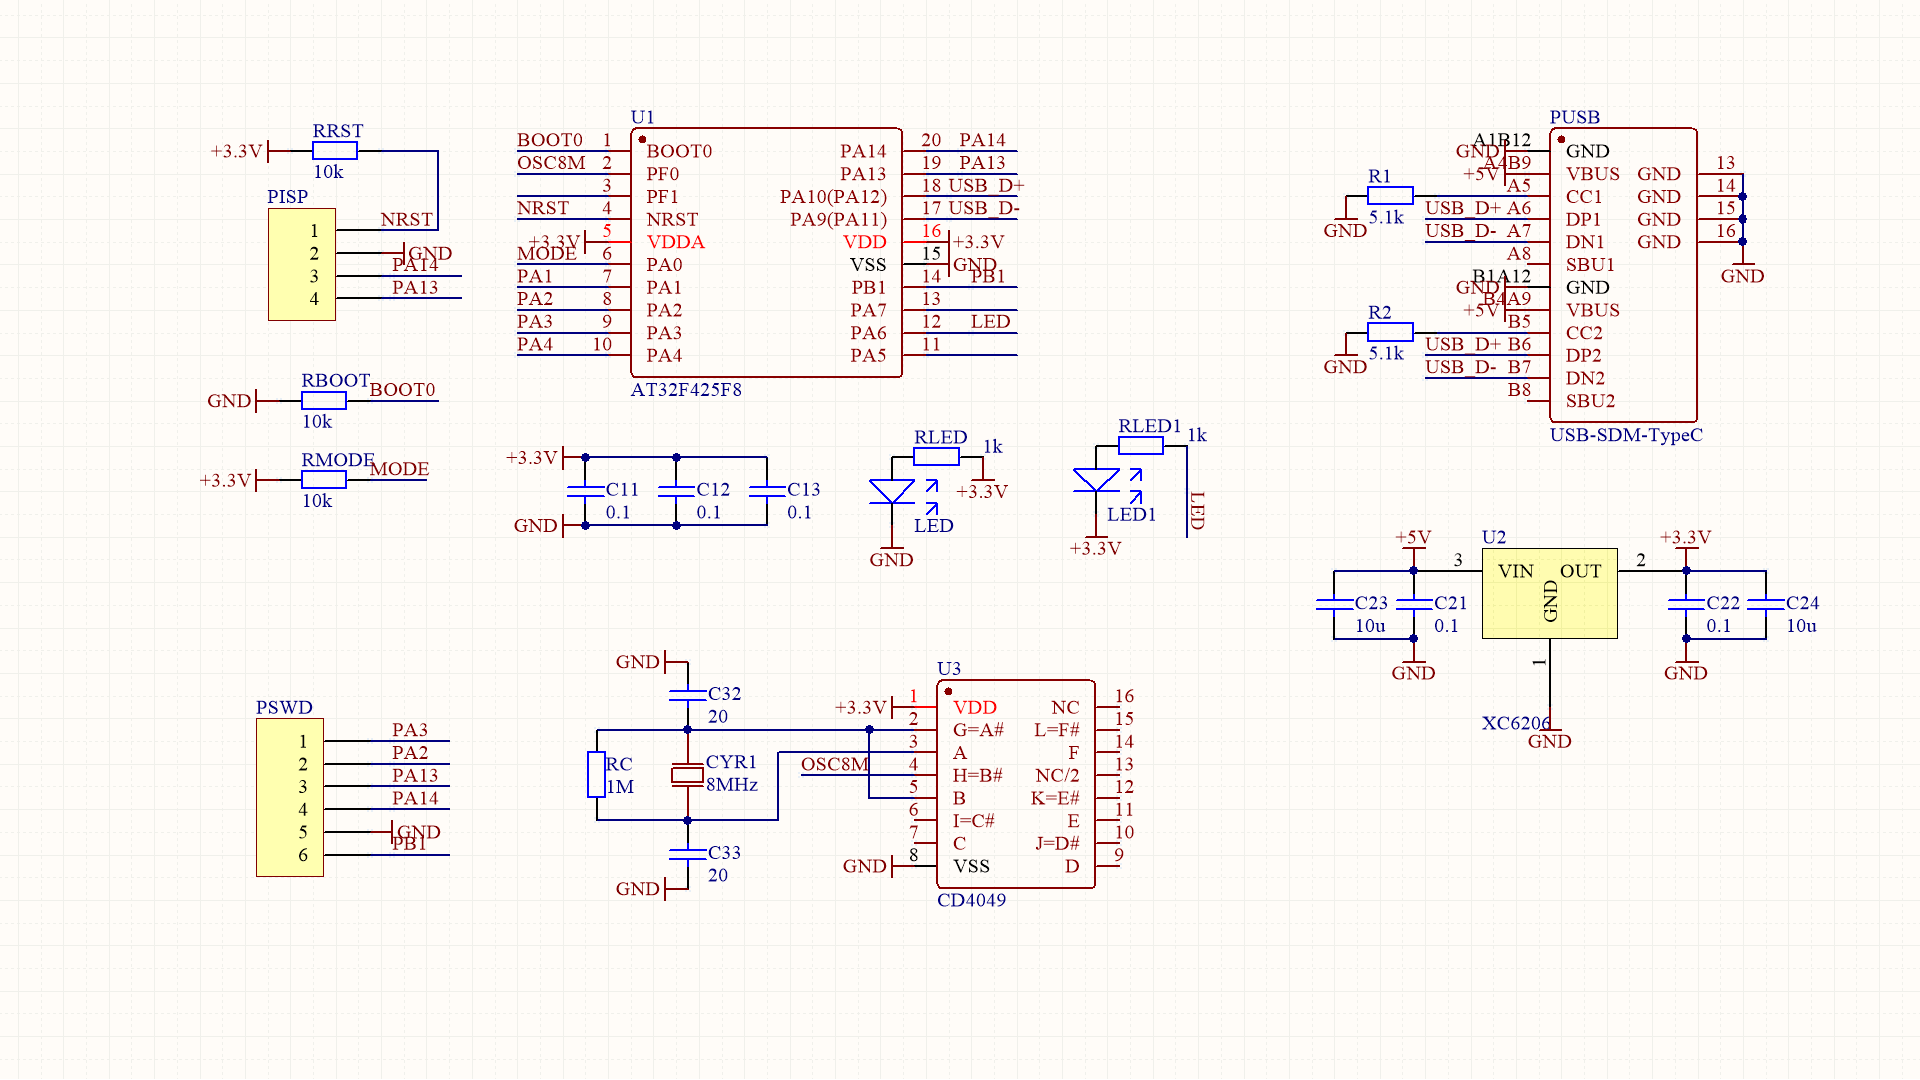Select the RMODE resistor symbol
The height and width of the screenshot is (1080, 1920).
coord(323,480)
